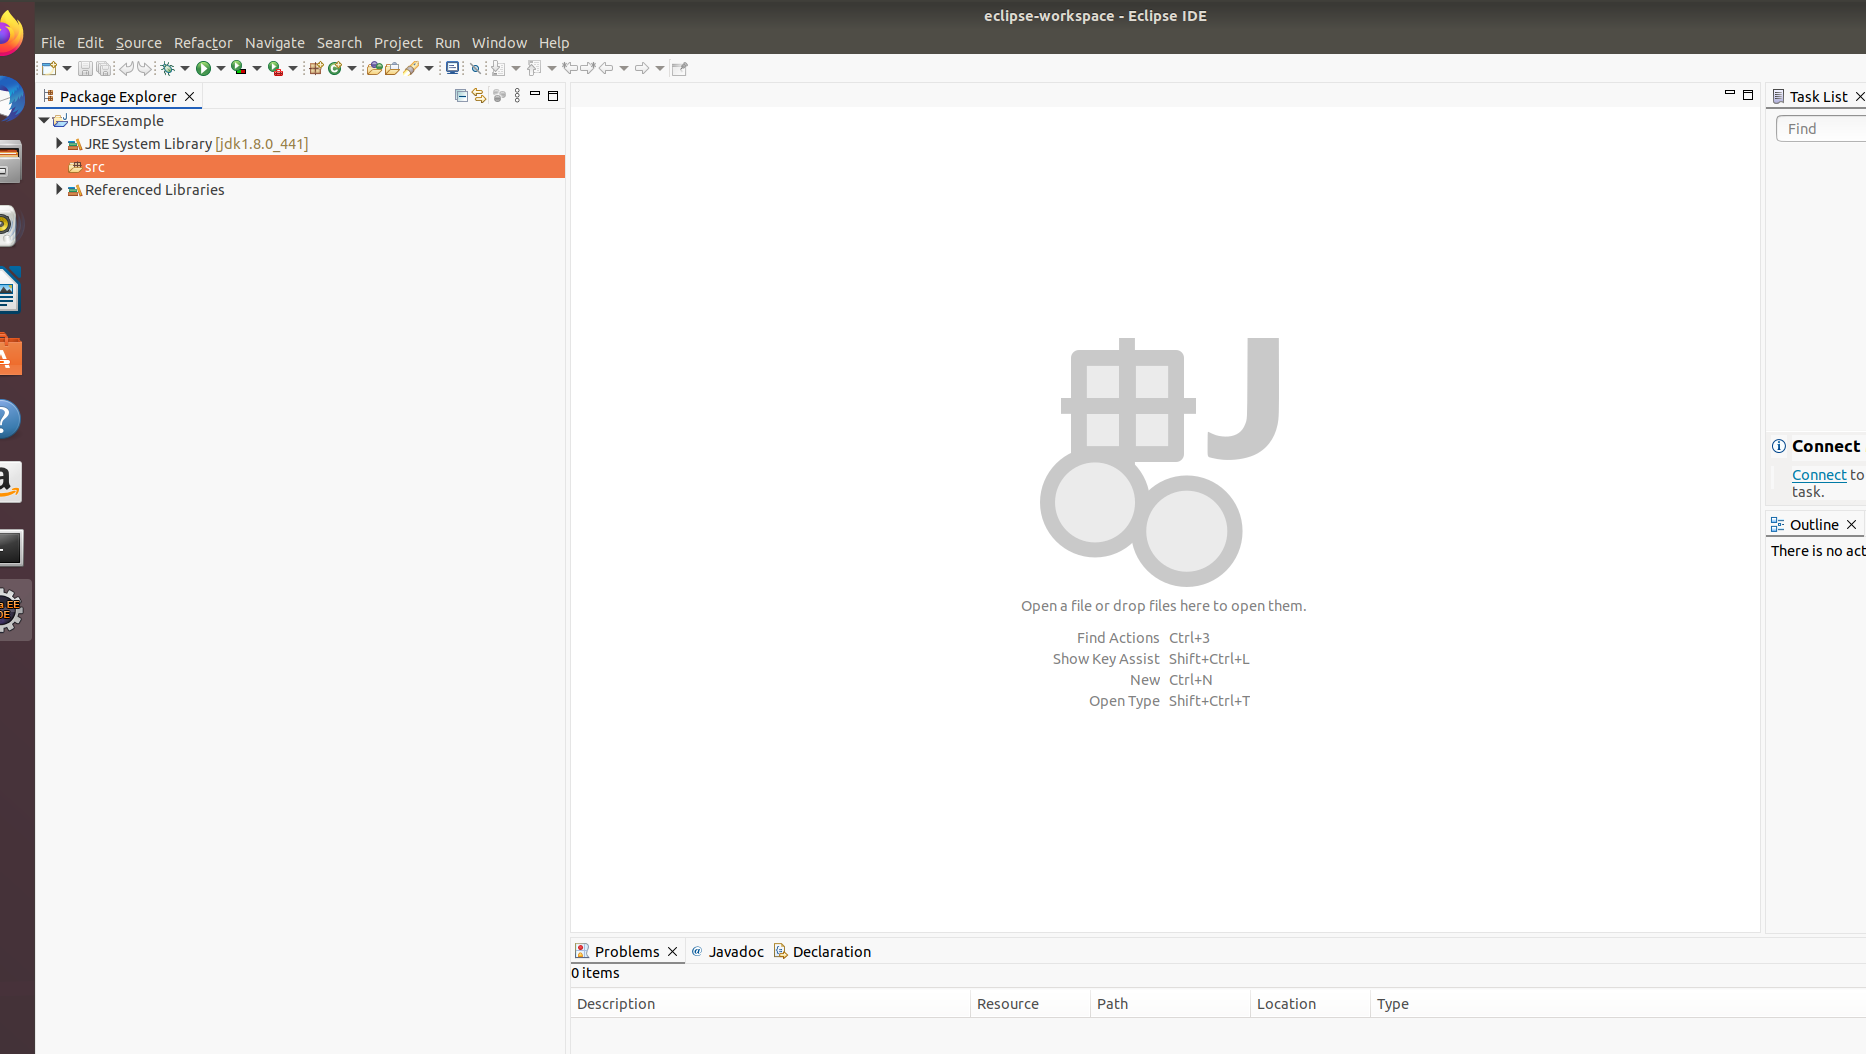This screenshot has height=1054, width=1866.
Task: Open Amazon from the dock
Action: tap(9, 482)
